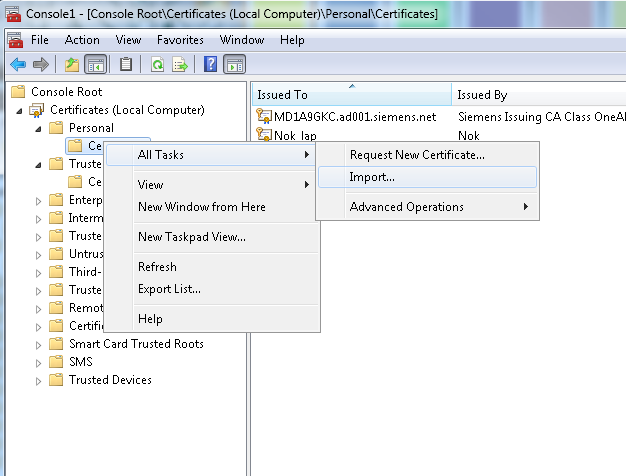This screenshot has width=626, height=476.
Task: Toggle Show/Hide Action Pane icon
Action: click(235, 65)
